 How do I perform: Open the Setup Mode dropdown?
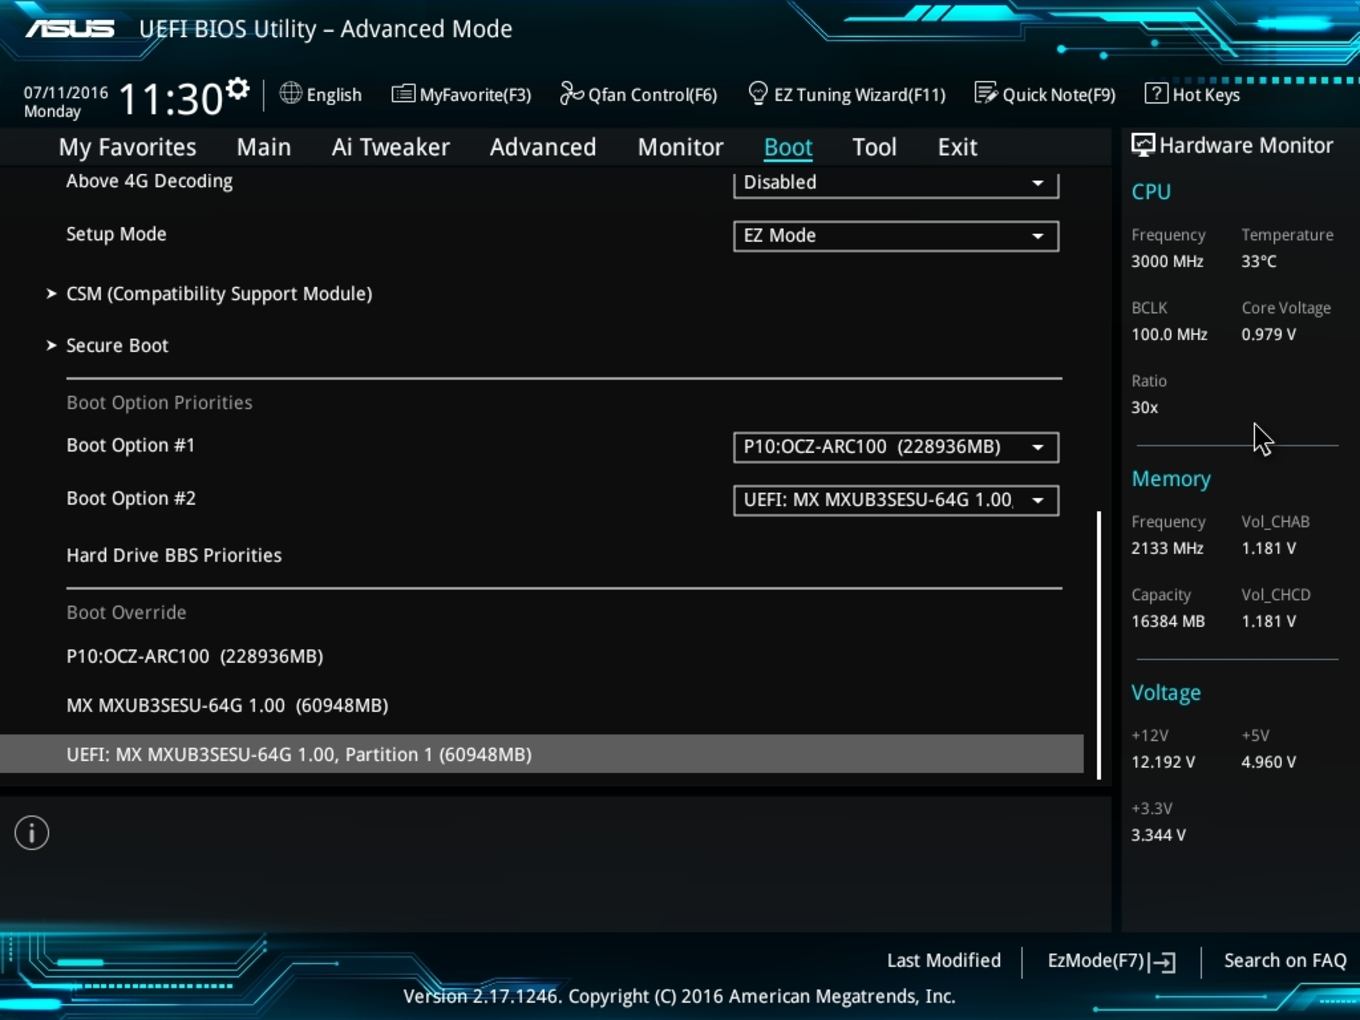(896, 236)
